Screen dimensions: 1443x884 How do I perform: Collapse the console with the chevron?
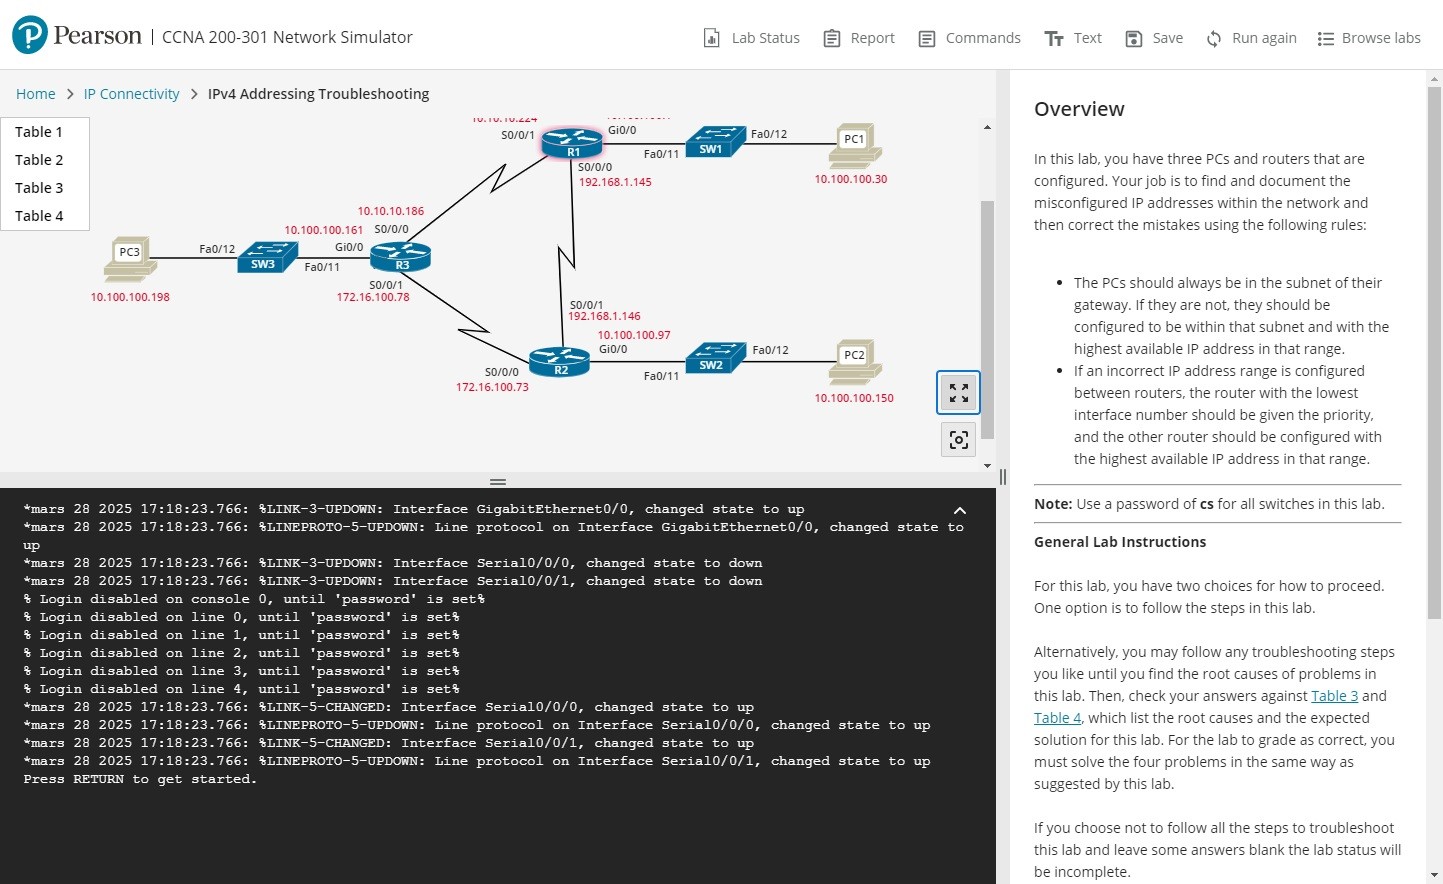point(960,510)
